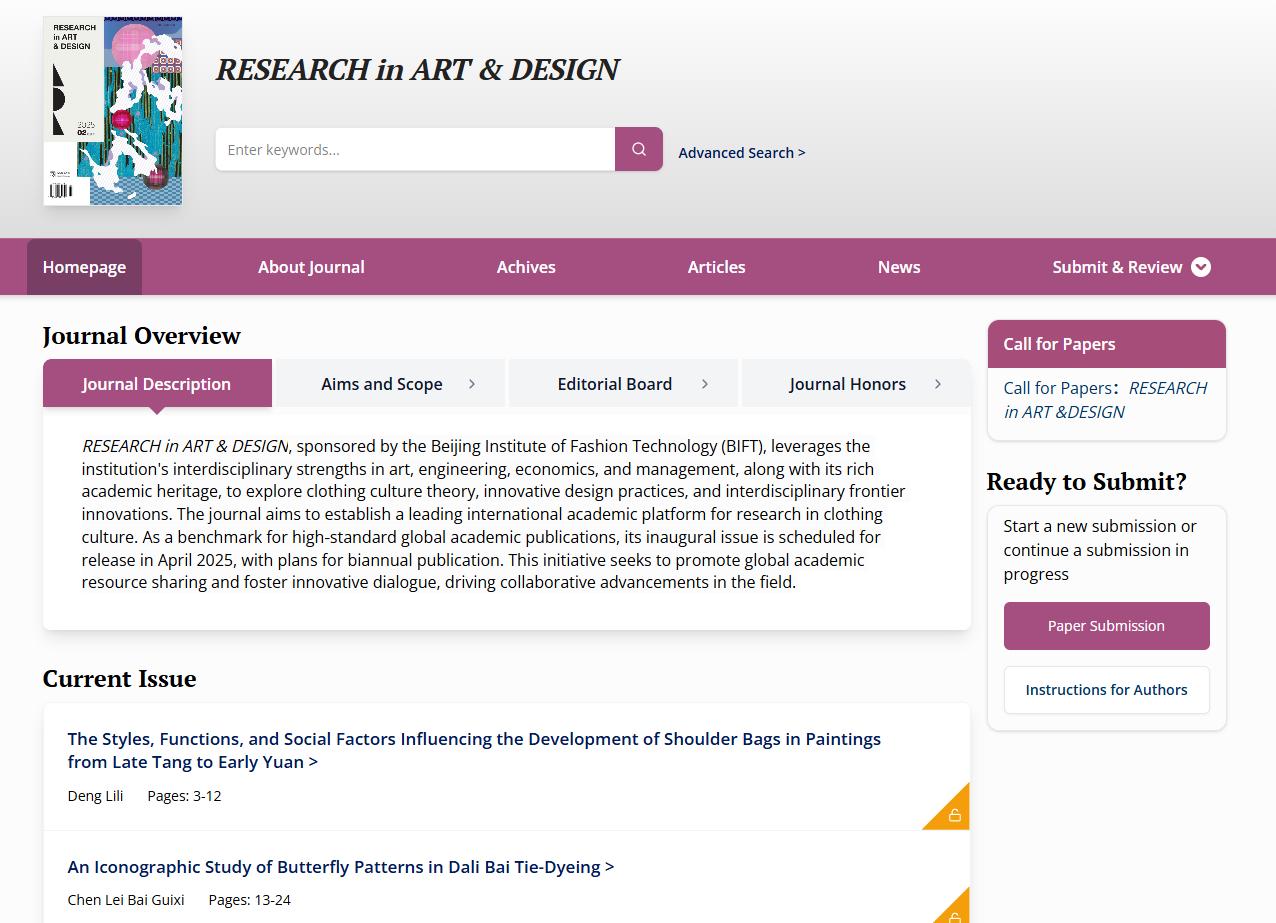Open the Call for Papers RESEARCH in ART &DESIGN link
This screenshot has width=1276, height=923.
click(x=1105, y=400)
